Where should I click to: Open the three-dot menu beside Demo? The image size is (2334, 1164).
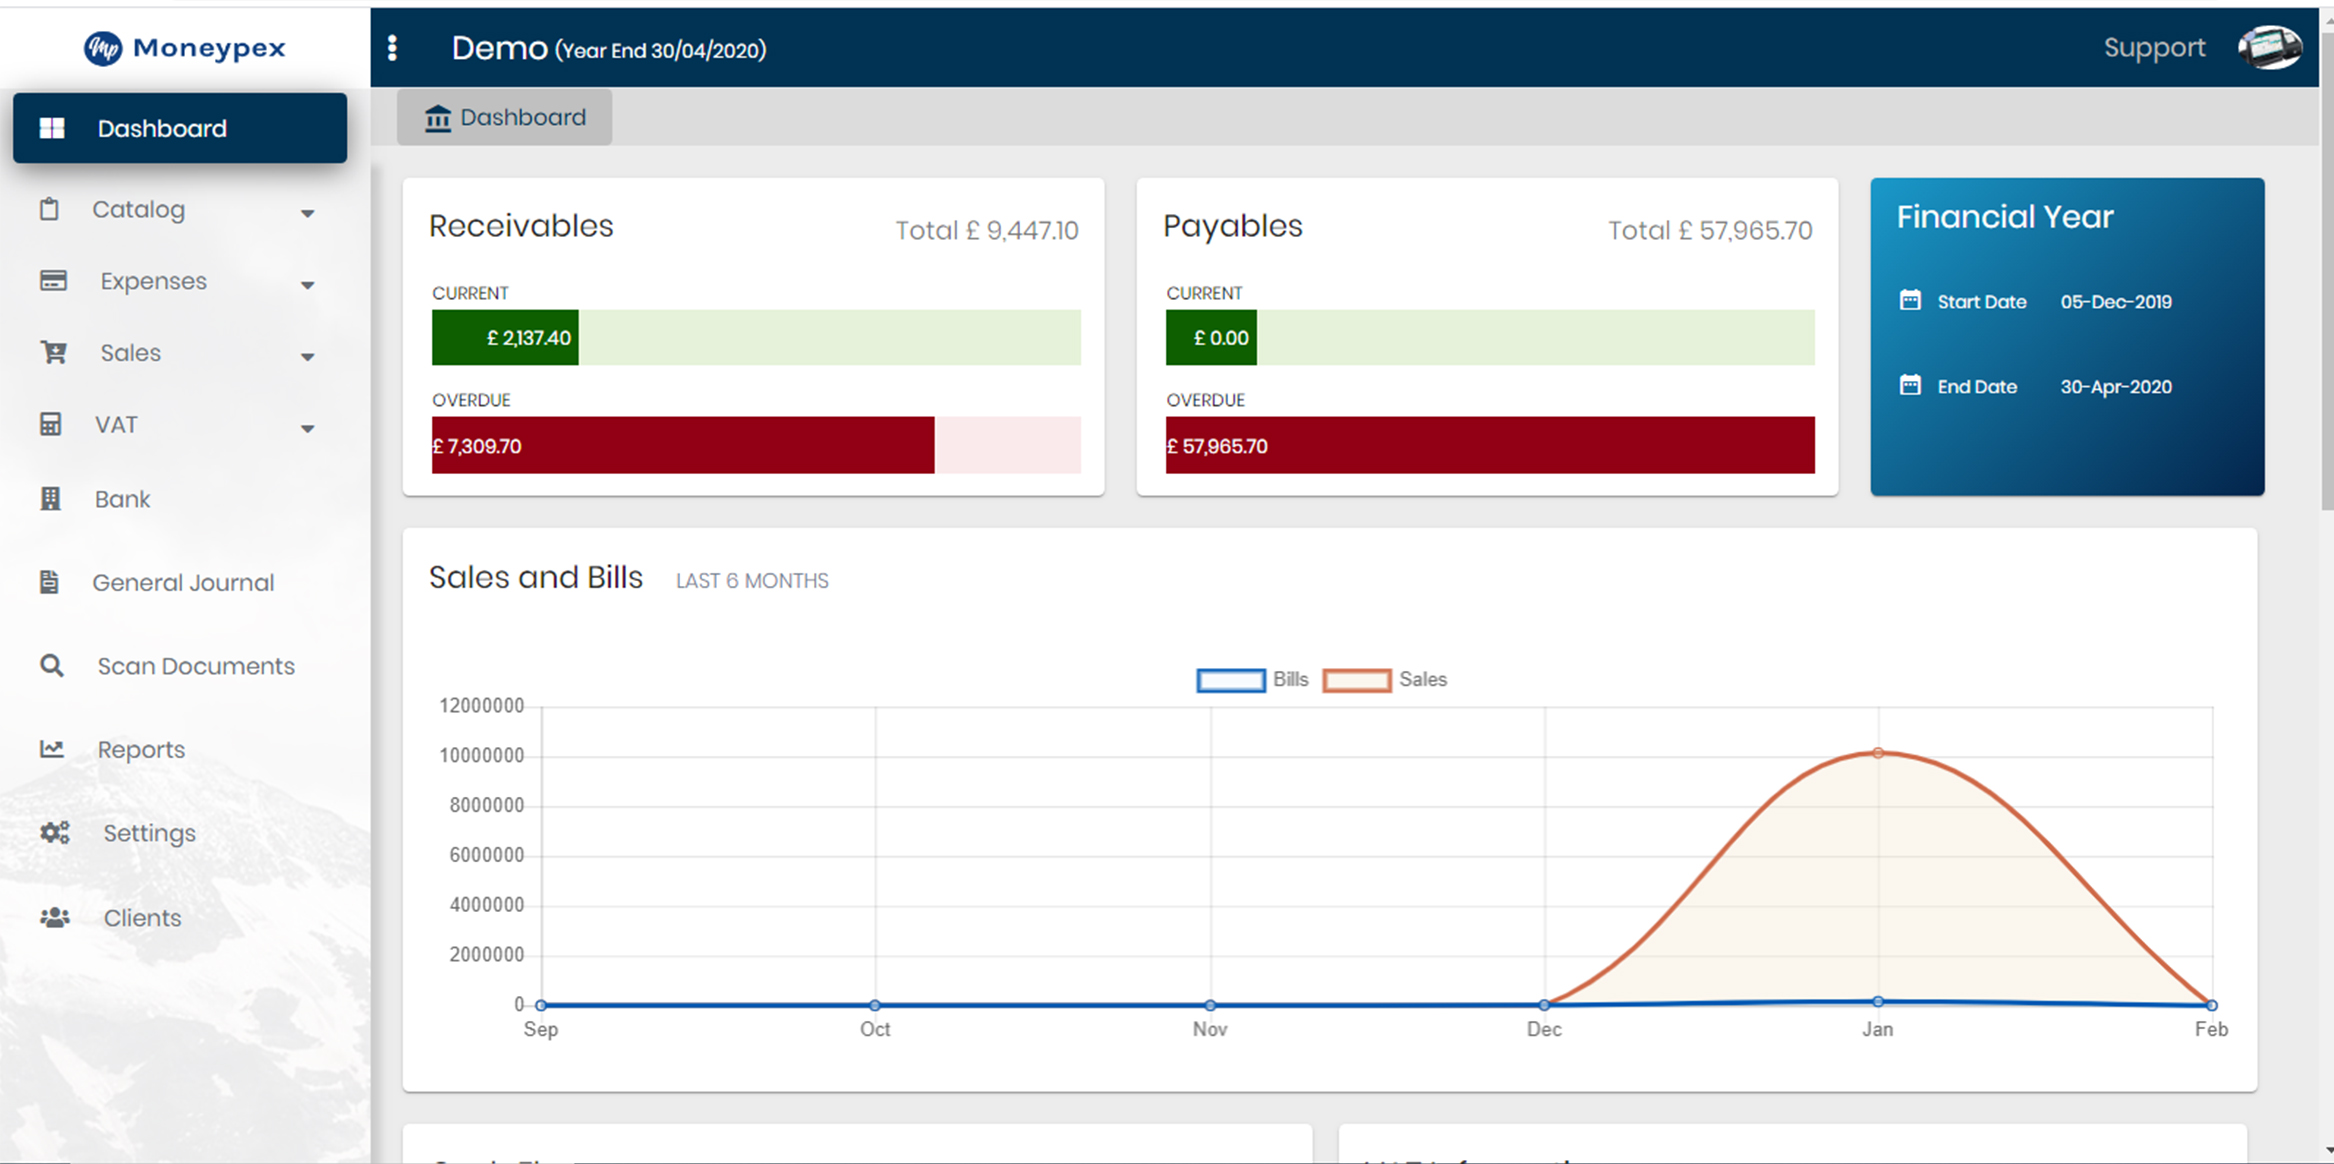pyautogui.click(x=391, y=47)
